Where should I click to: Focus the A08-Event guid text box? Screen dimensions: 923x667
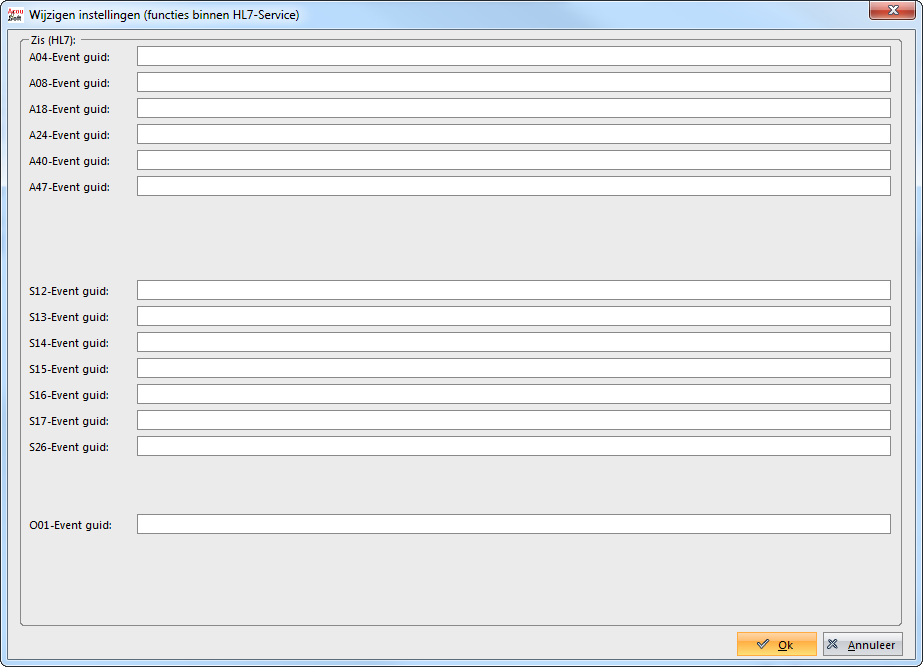(513, 82)
